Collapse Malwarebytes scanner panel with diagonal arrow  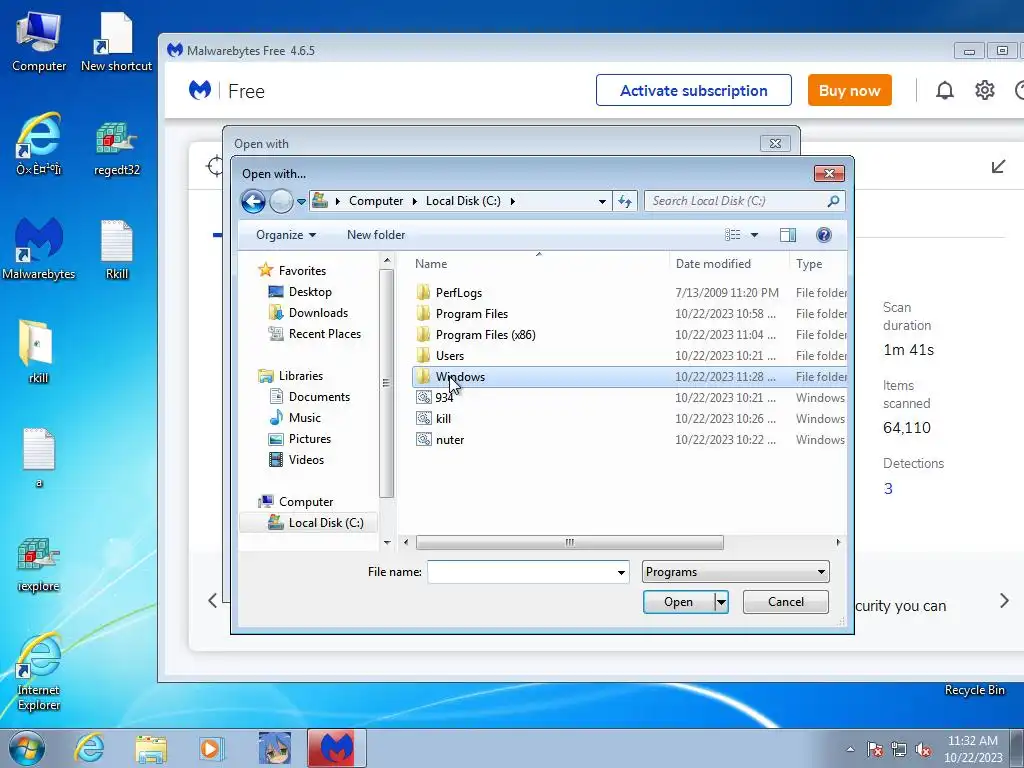[x=998, y=167]
